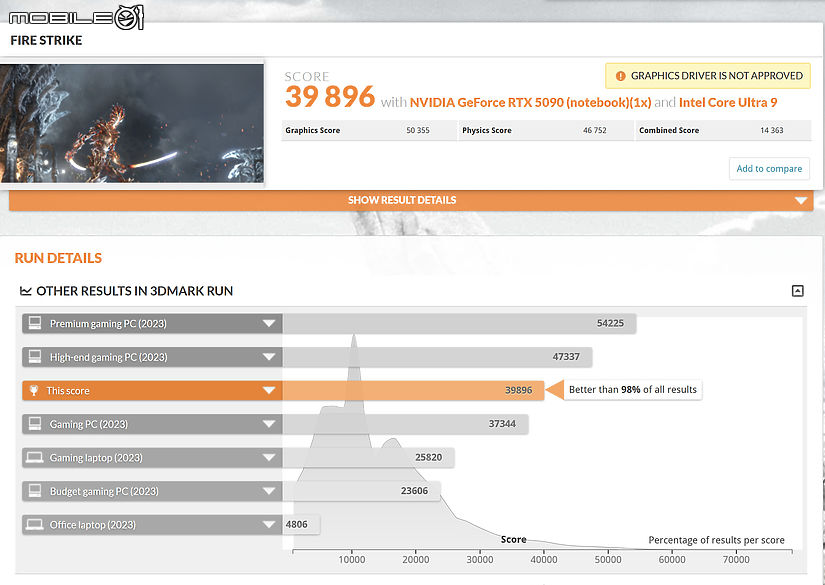Click the Gaming laptop score value 25820
The width and height of the screenshot is (825, 585).
(x=428, y=457)
